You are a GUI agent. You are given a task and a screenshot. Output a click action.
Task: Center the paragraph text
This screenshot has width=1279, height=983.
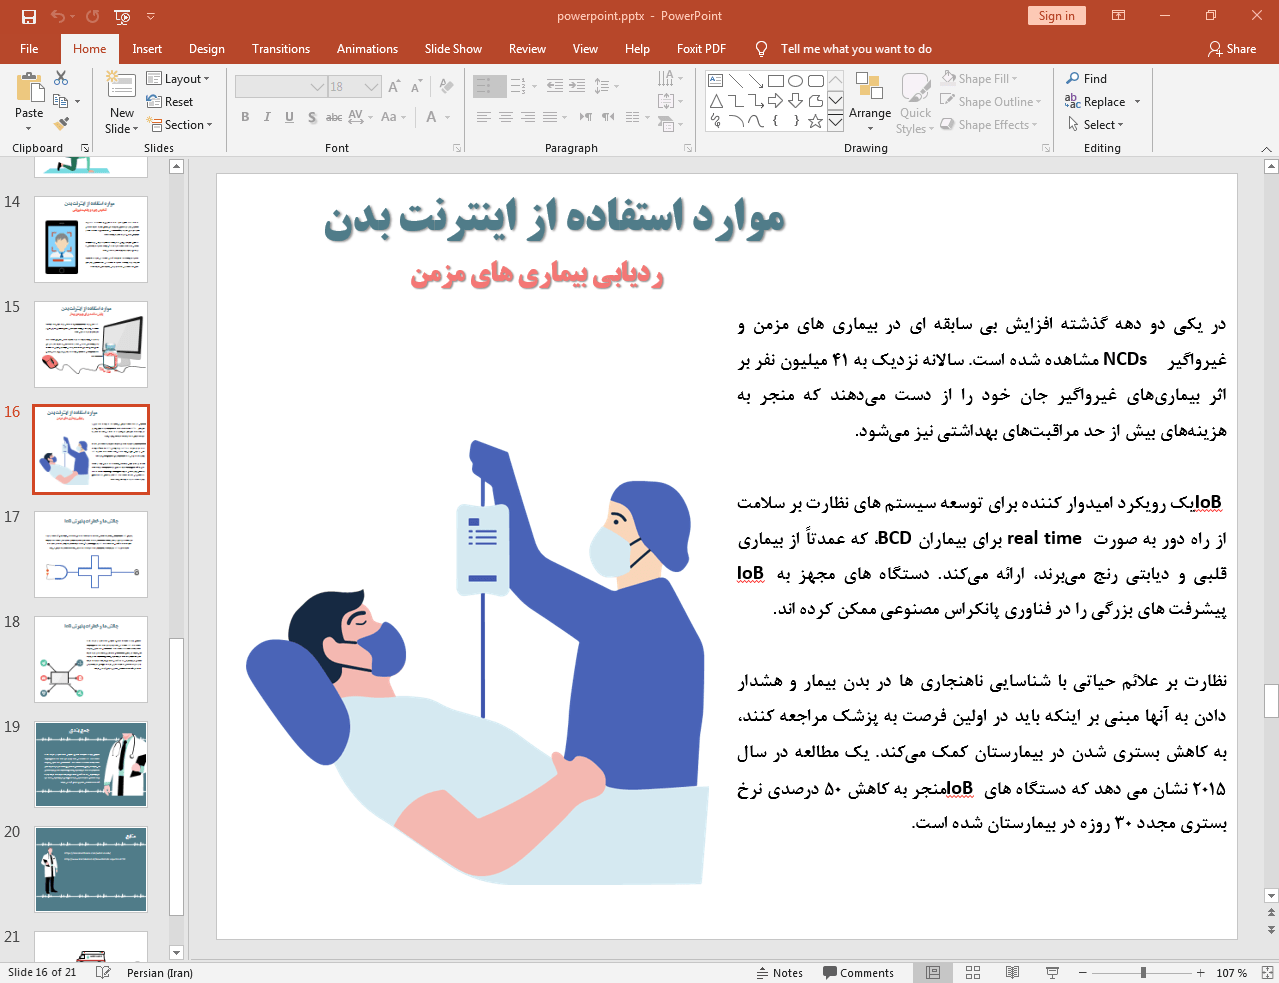pyautogui.click(x=506, y=117)
